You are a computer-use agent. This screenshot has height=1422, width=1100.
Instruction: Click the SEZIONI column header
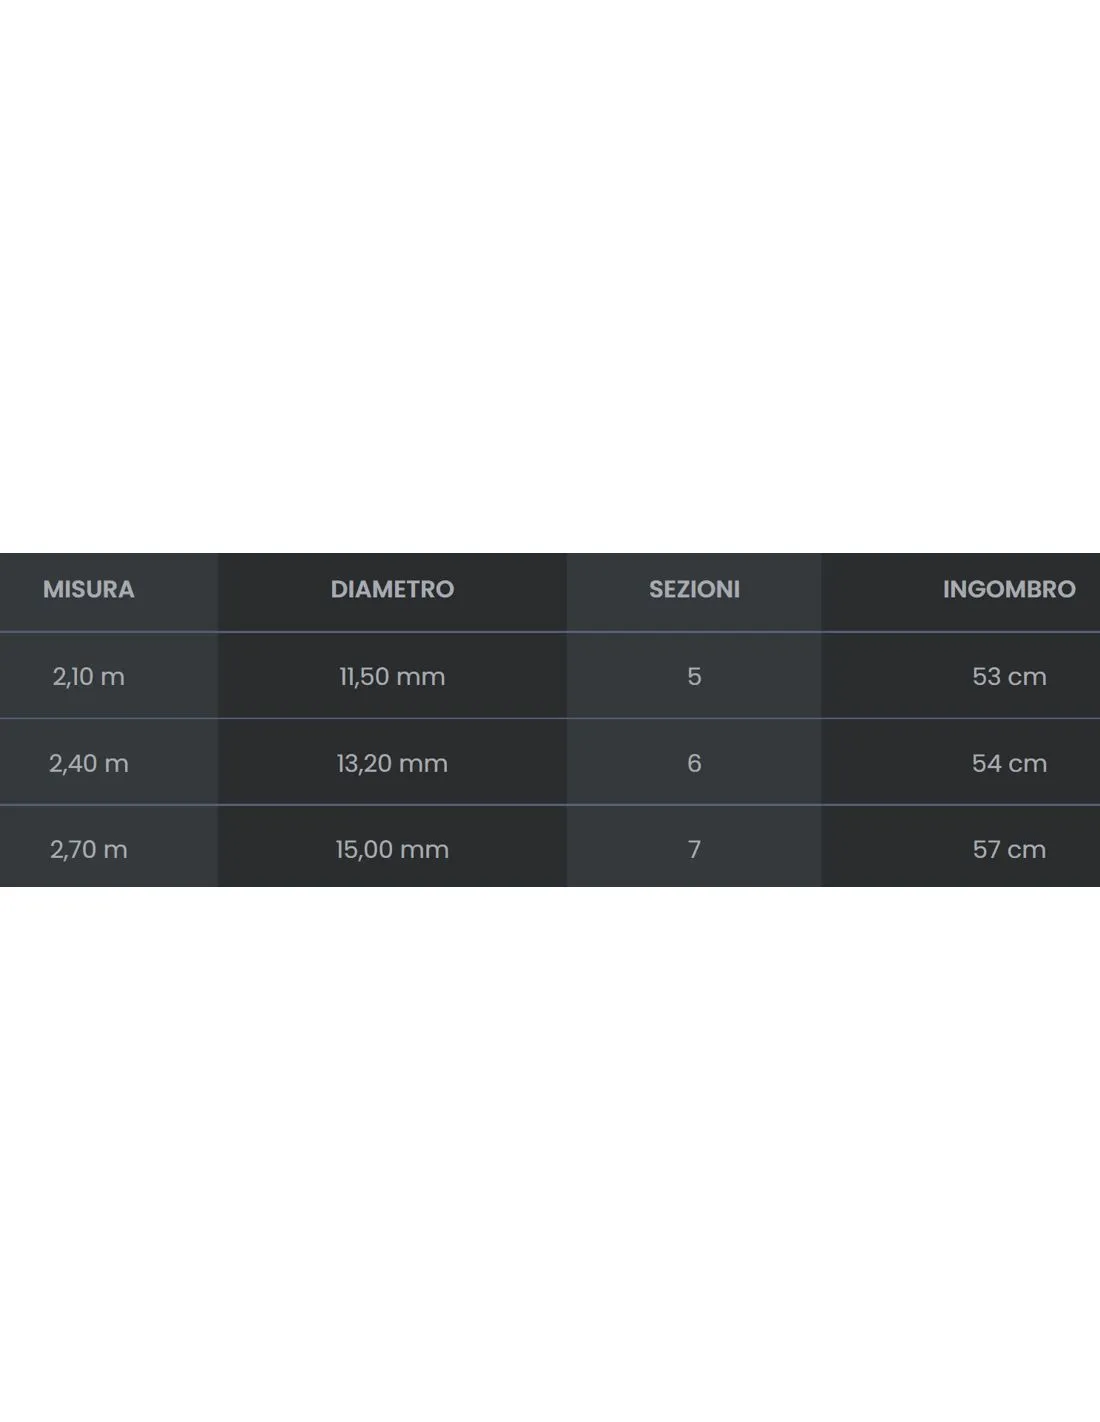click(694, 589)
